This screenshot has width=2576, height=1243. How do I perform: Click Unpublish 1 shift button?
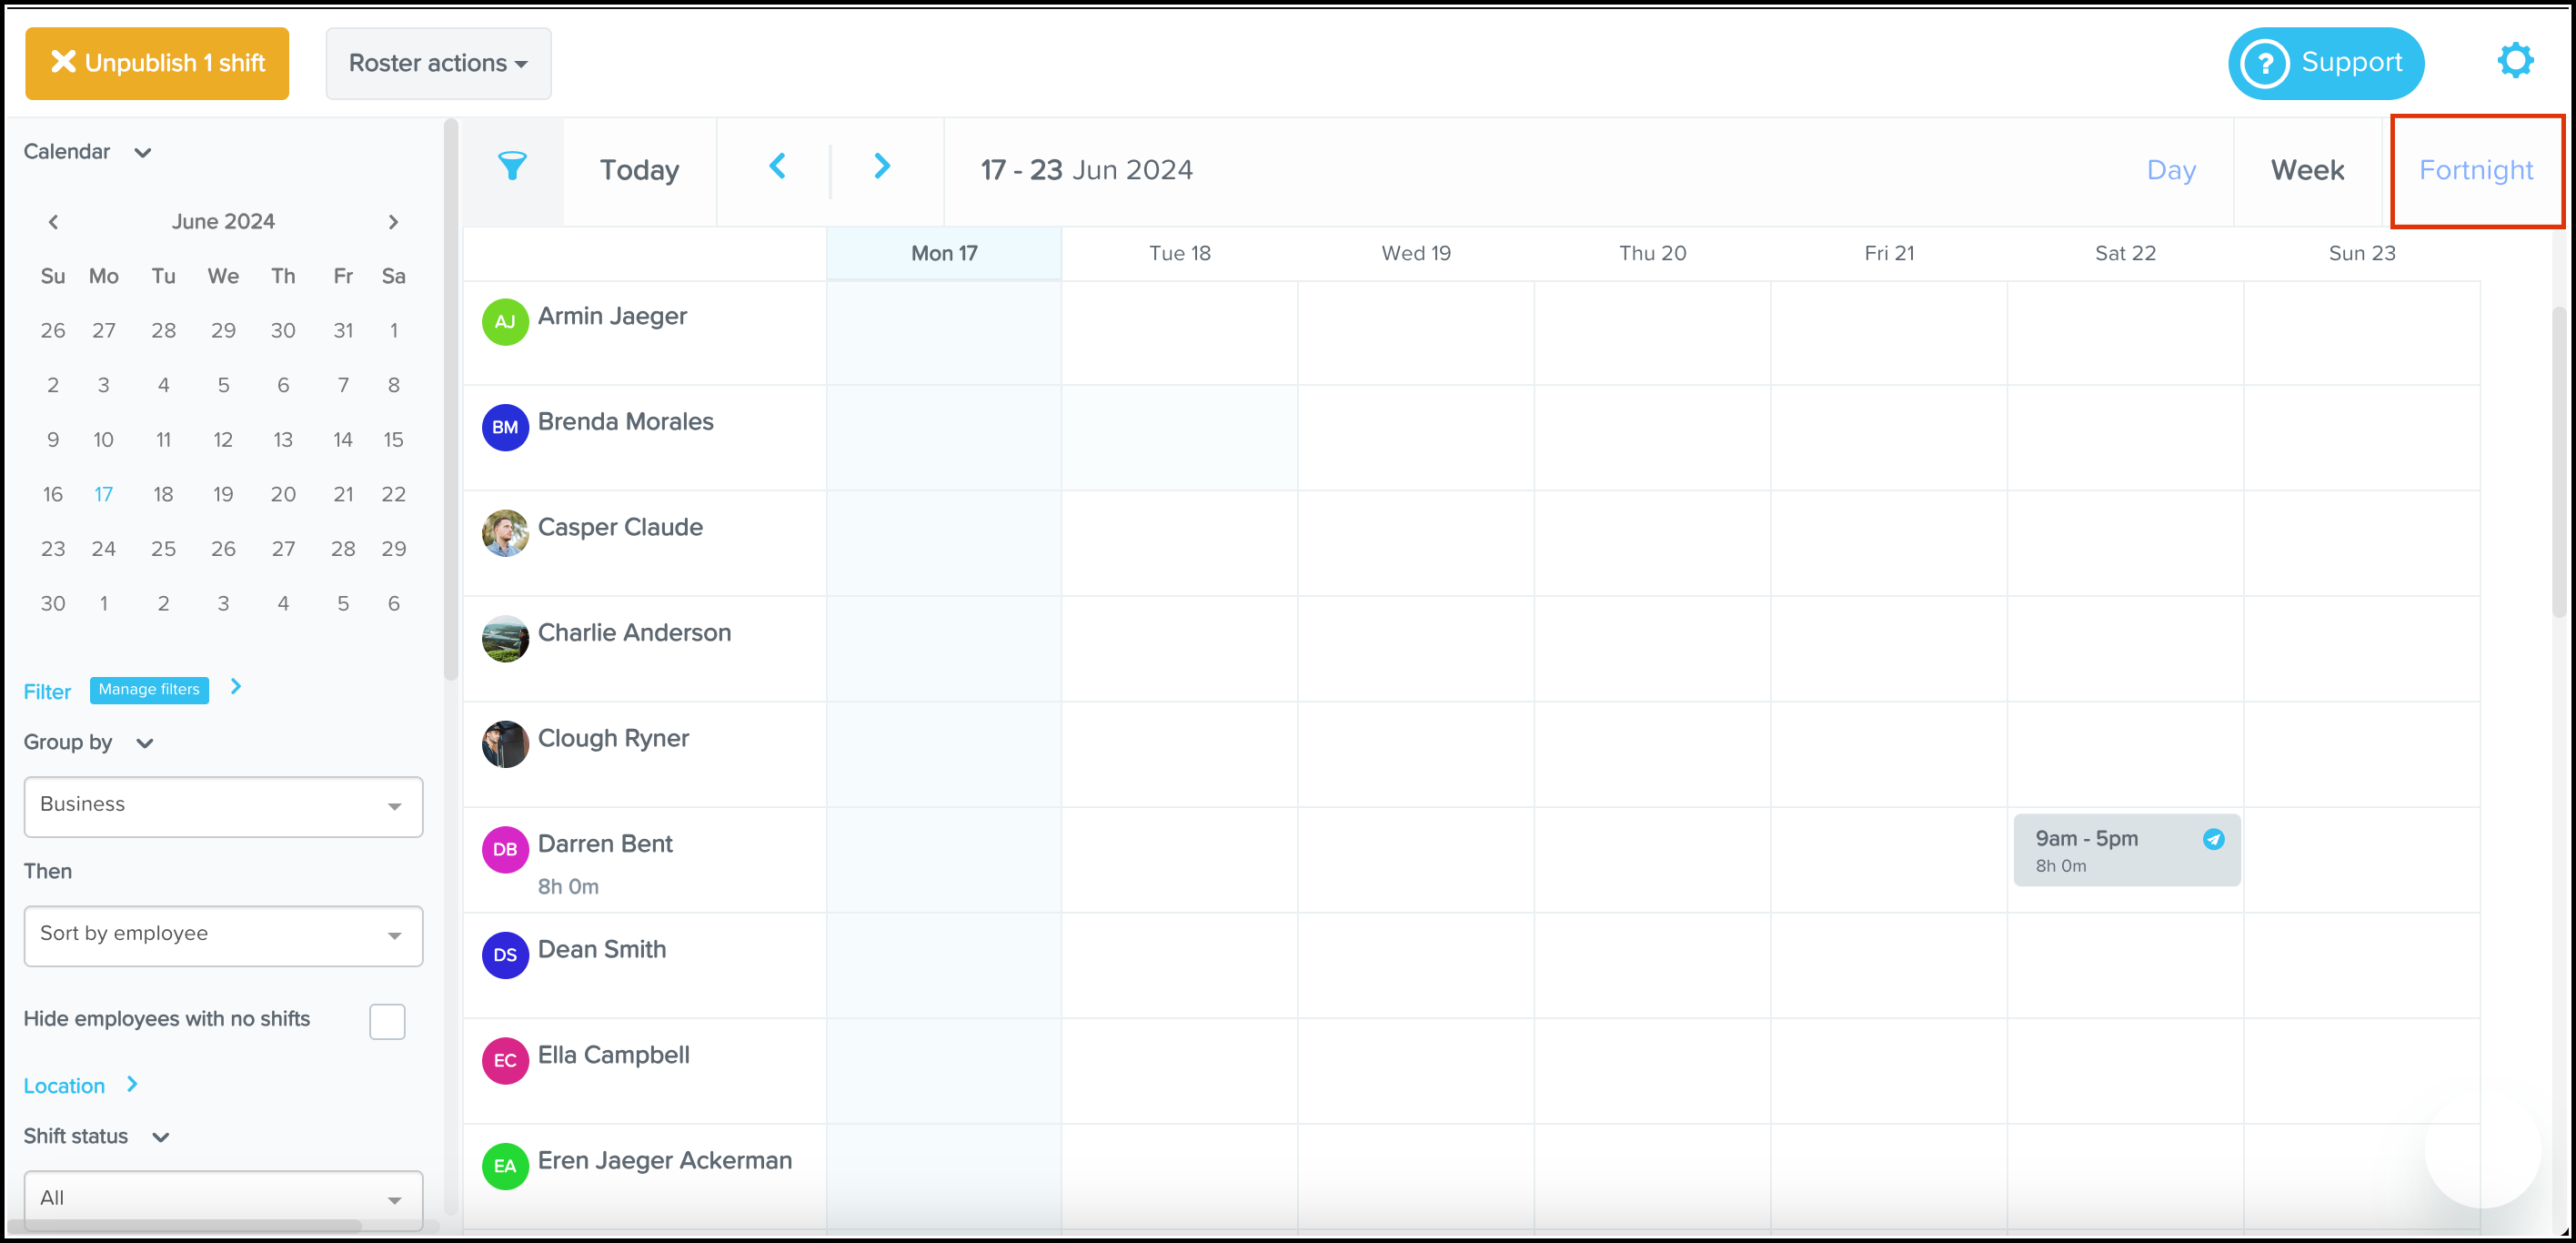coord(157,63)
